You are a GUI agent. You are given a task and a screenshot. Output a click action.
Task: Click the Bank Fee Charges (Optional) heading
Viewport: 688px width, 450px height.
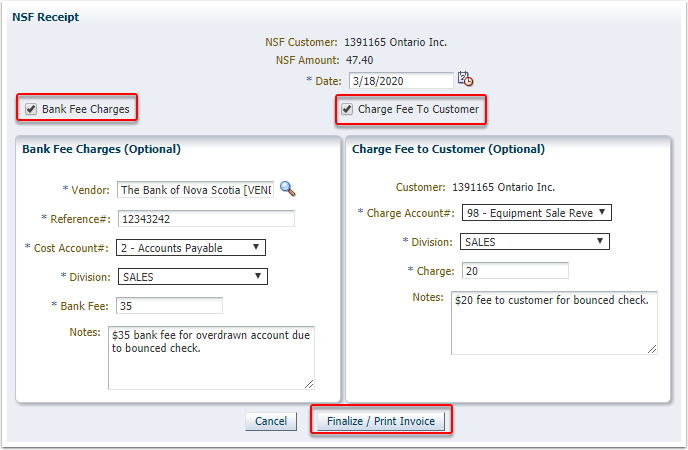[x=101, y=149]
